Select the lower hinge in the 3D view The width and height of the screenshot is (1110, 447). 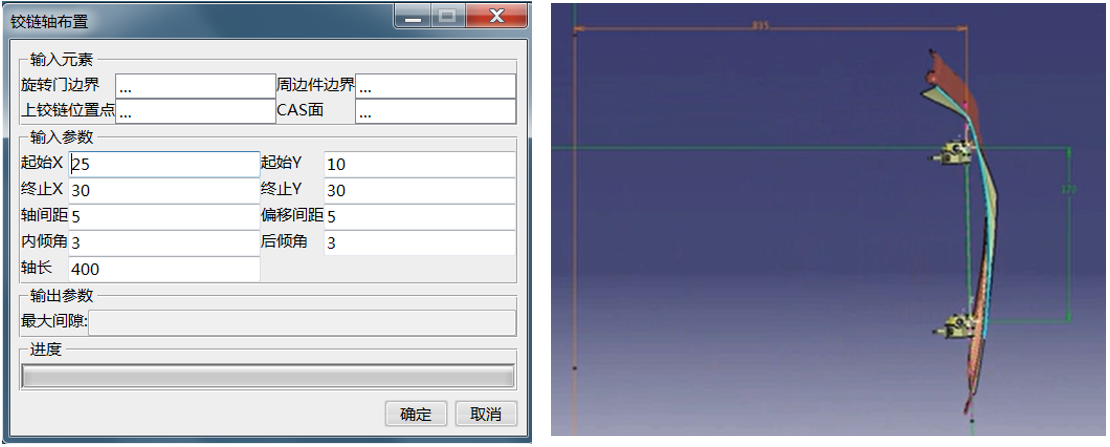pyautogui.click(x=956, y=323)
